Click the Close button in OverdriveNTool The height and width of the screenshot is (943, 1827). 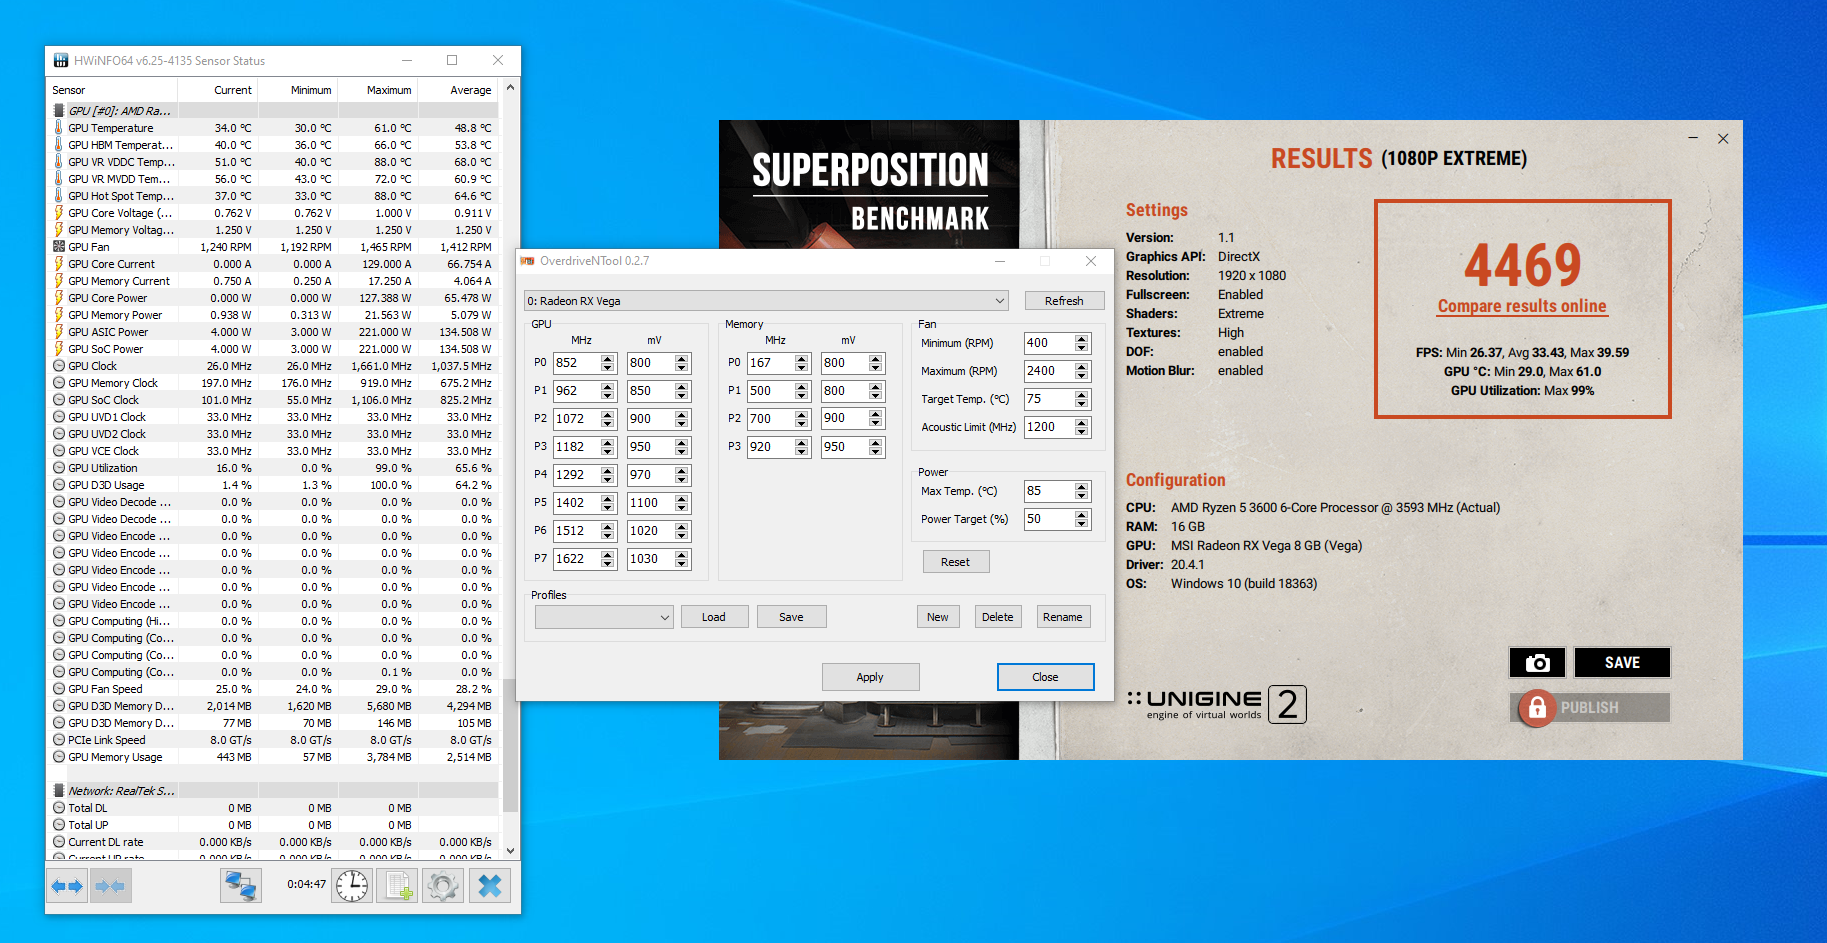pos(1045,677)
